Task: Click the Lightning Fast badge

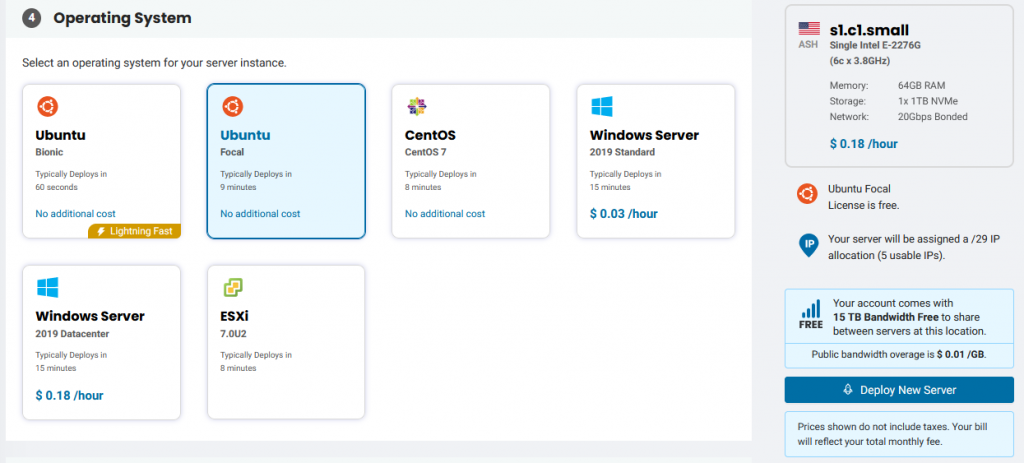Action: pos(135,231)
